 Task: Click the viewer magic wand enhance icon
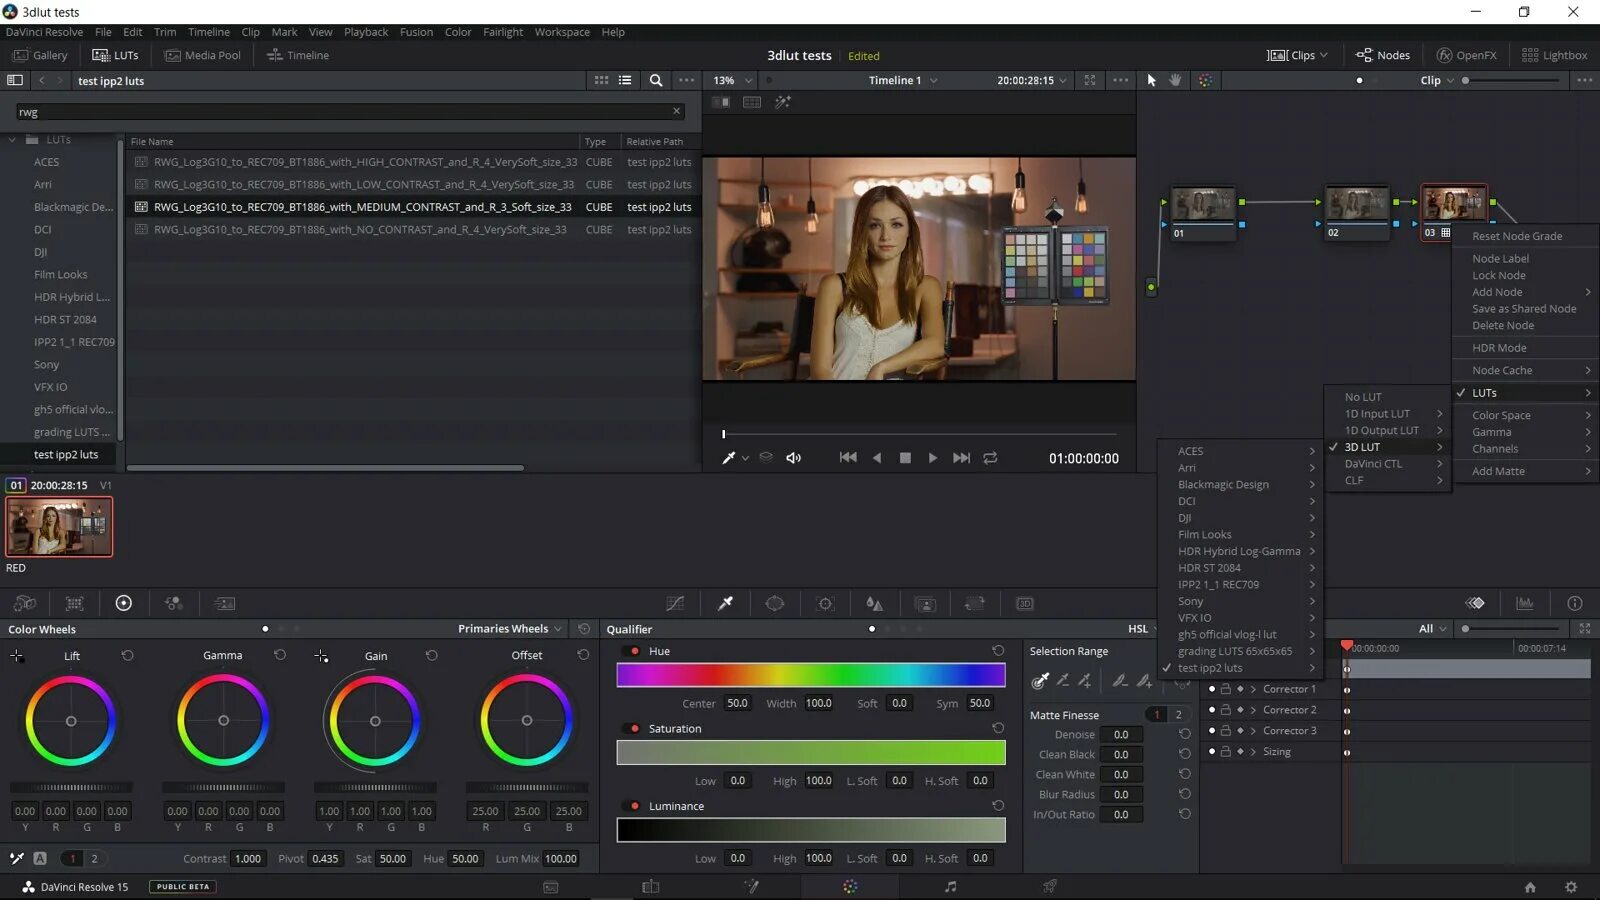(x=783, y=102)
